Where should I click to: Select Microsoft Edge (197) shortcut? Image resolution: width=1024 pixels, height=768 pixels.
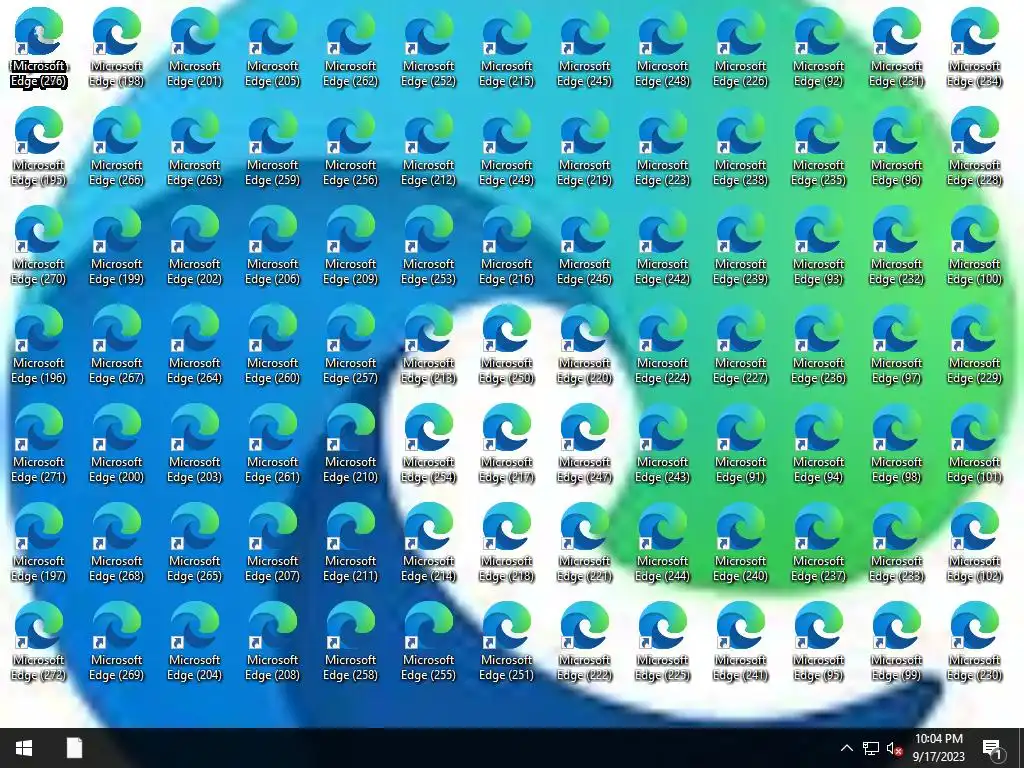(x=39, y=543)
